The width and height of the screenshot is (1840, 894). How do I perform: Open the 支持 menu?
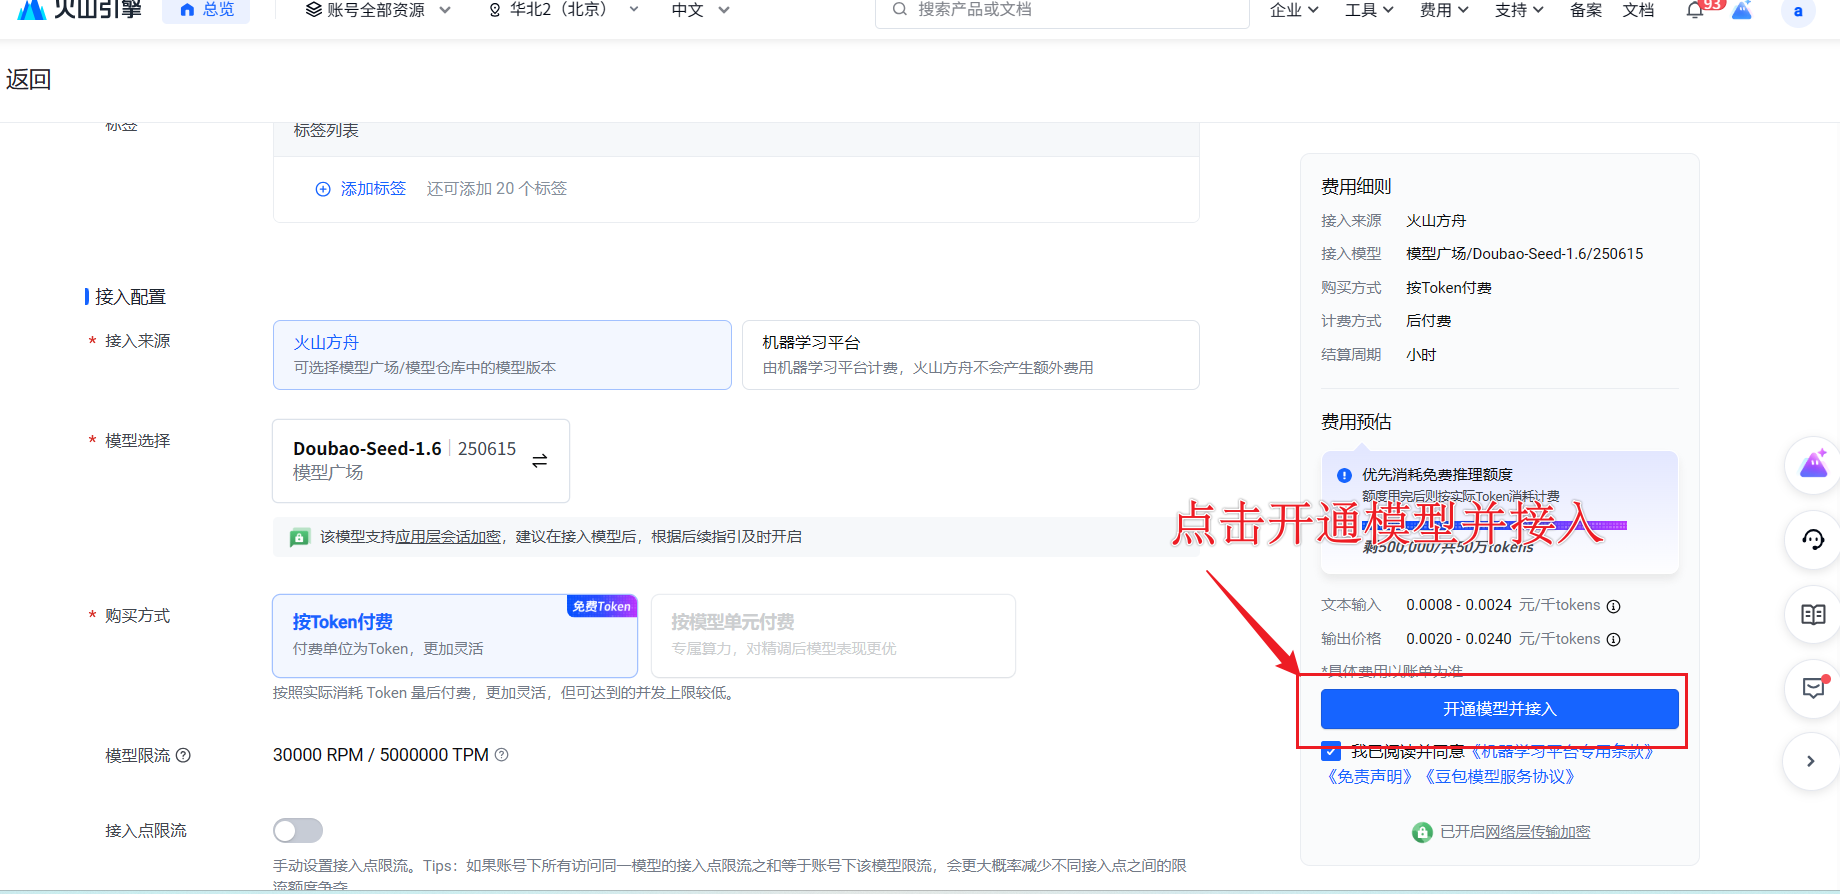click(1519, 10)
